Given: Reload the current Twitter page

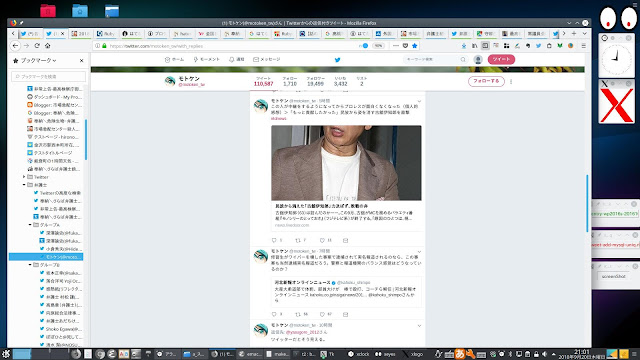Looking at the screenshot, I should click(37, 46).
